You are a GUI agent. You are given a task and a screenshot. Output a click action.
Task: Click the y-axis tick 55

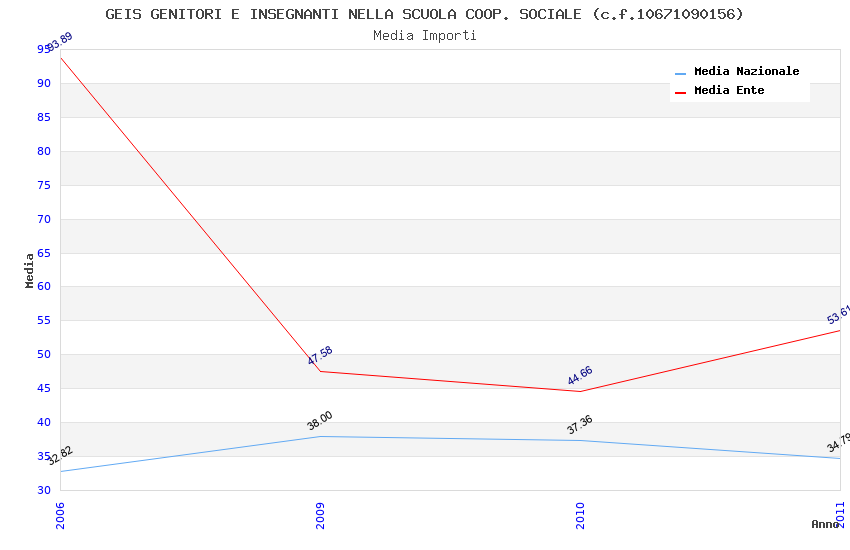point(44,321)
